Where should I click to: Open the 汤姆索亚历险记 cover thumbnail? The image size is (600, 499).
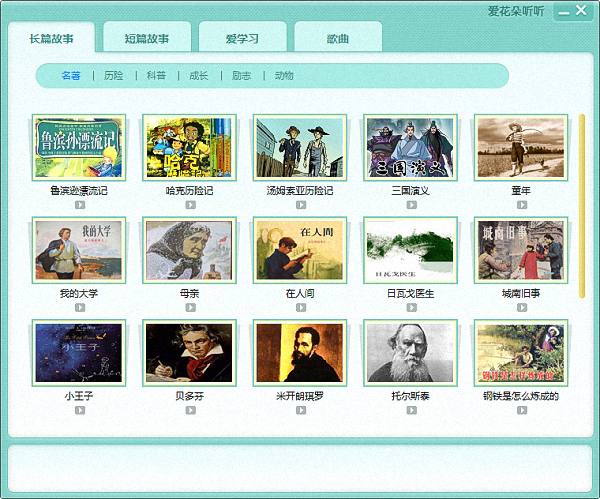[300, 147]
